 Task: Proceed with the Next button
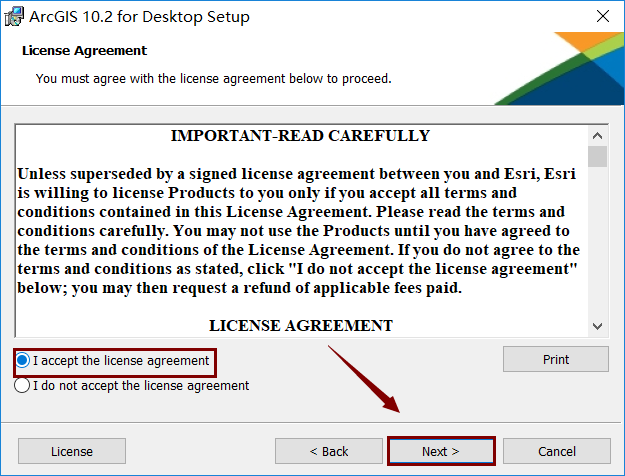point(441,451)
